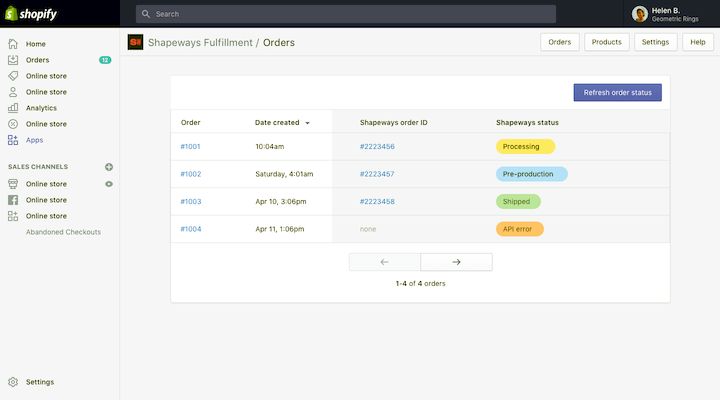Go to next page of orders
This screenshot has height=400, width=720.
(x=456, y=262)
